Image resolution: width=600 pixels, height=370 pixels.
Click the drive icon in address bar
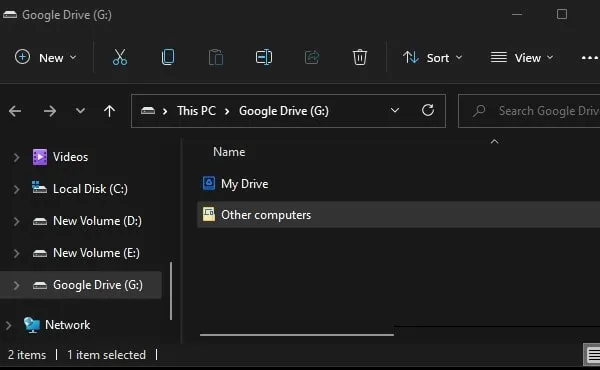click(x=148, y=111)
